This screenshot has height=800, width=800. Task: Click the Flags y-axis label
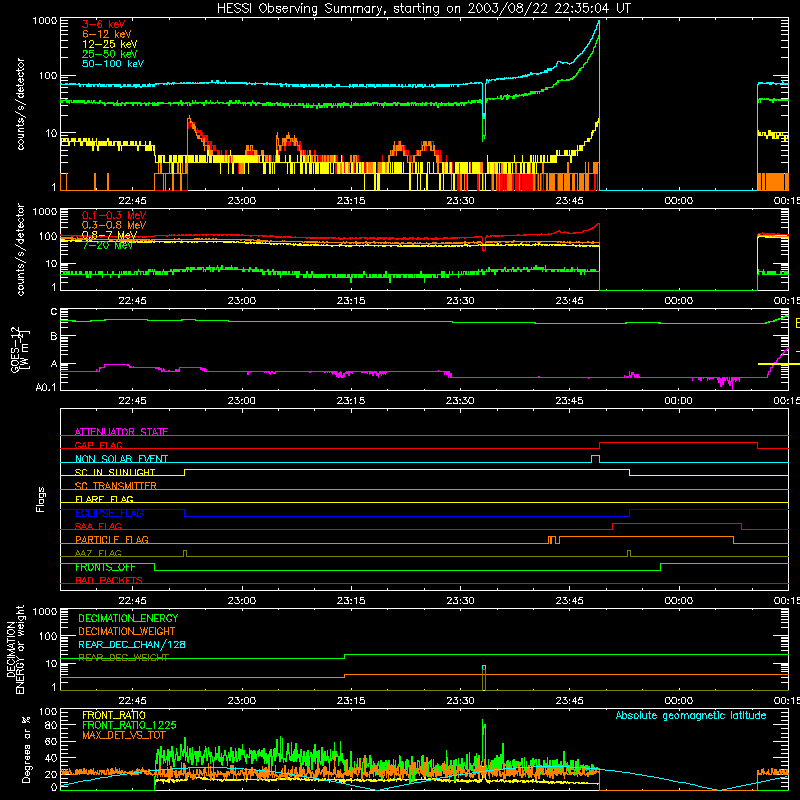[x=41, y=499]
